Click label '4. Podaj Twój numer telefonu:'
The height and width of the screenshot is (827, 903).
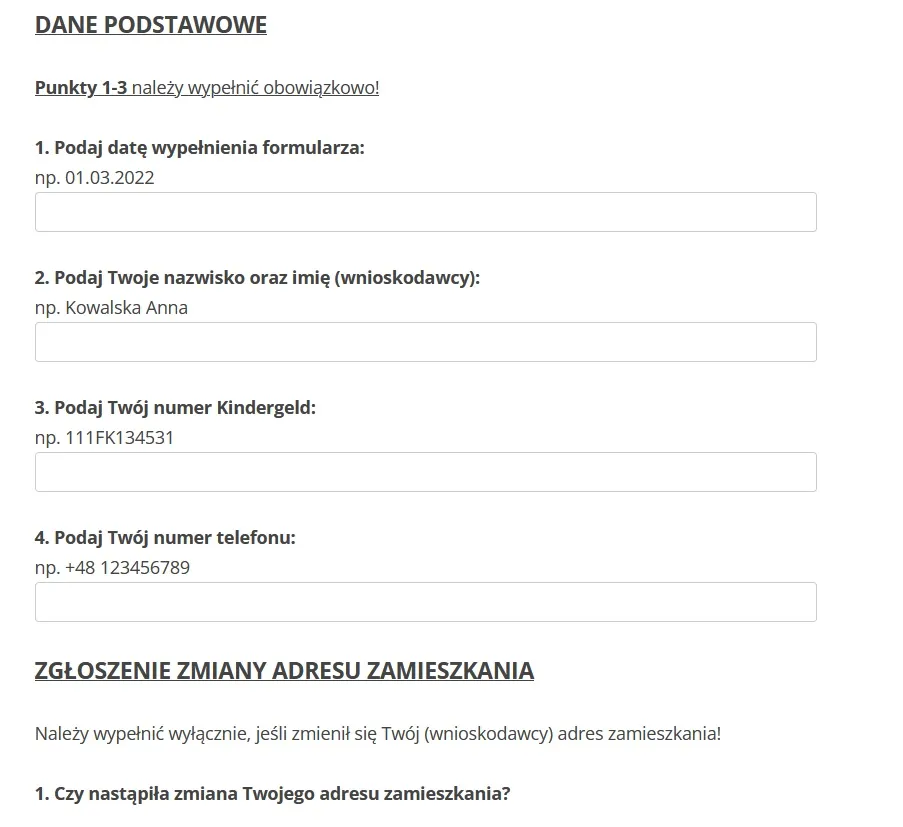[165, 538]
